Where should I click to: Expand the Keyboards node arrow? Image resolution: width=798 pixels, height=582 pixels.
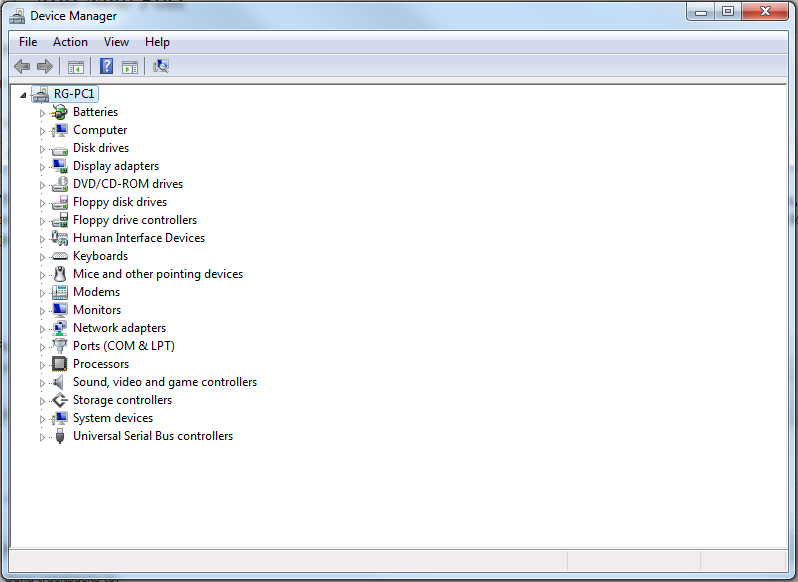[43, 257]
